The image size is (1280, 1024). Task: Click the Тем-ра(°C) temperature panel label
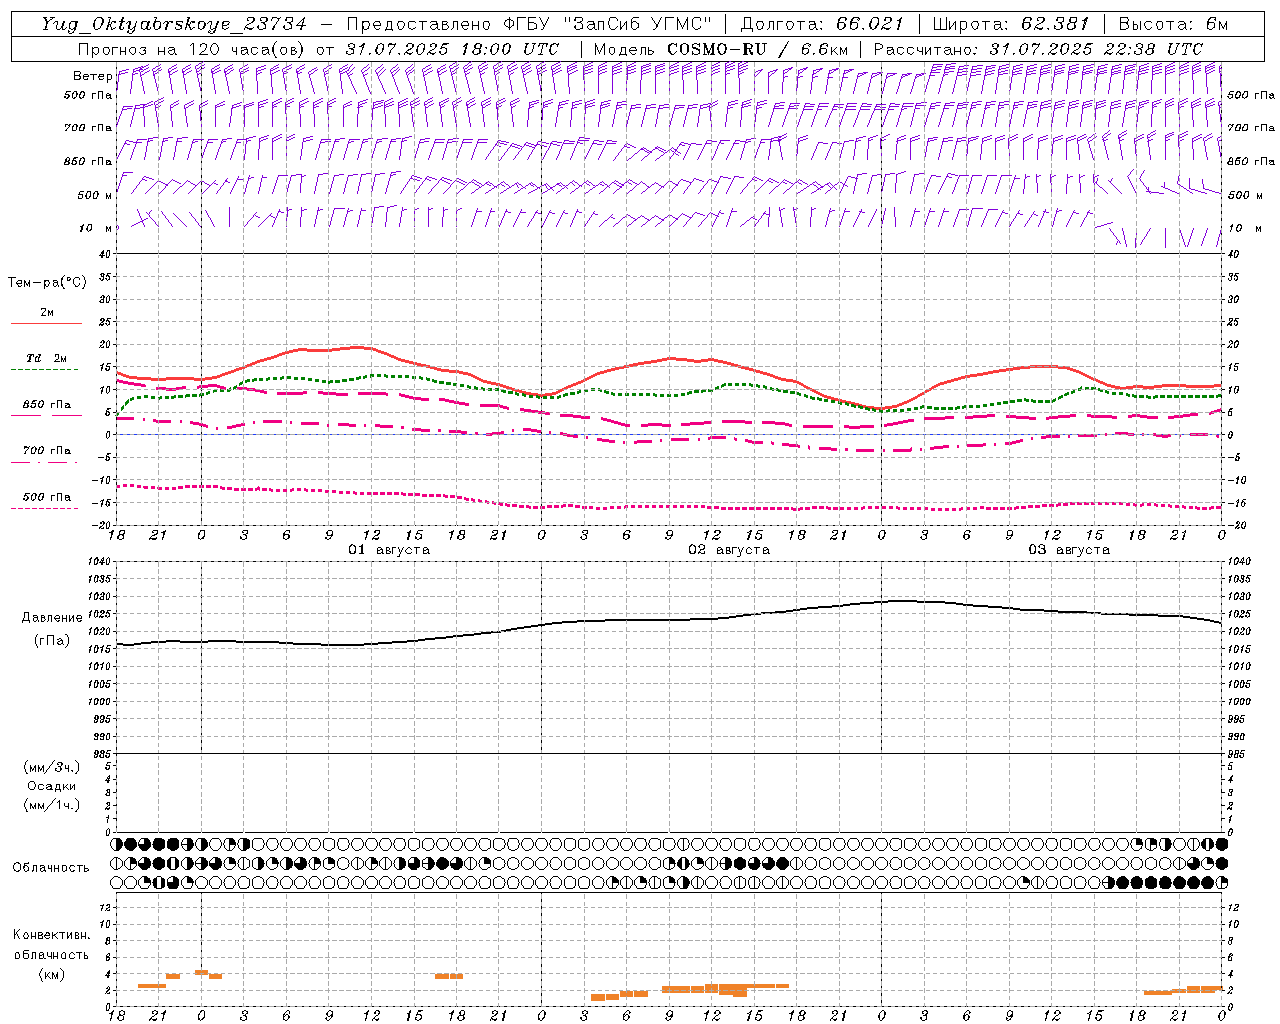(47, 283)
